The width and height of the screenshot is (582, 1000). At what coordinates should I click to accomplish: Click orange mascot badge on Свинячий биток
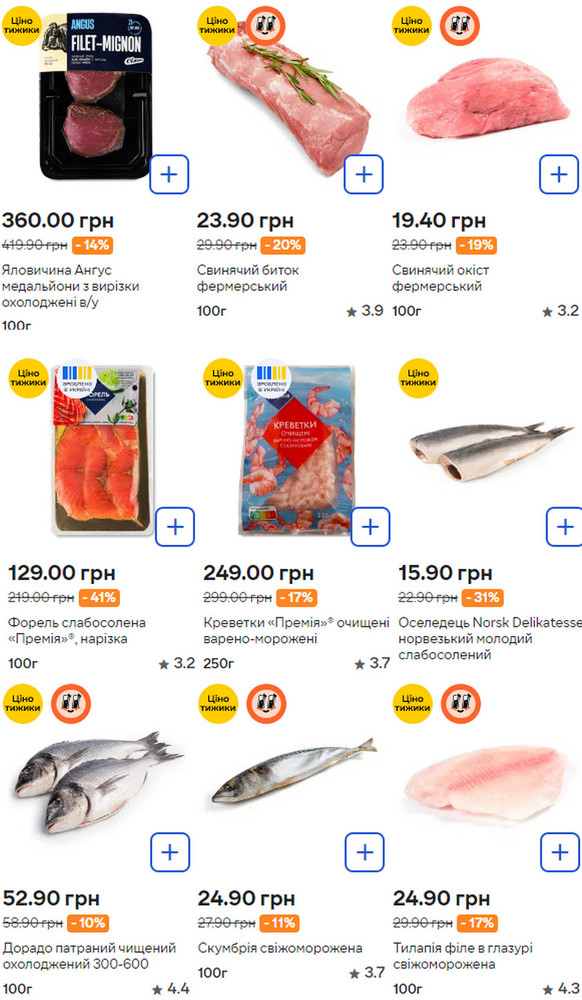click(265, 26)
